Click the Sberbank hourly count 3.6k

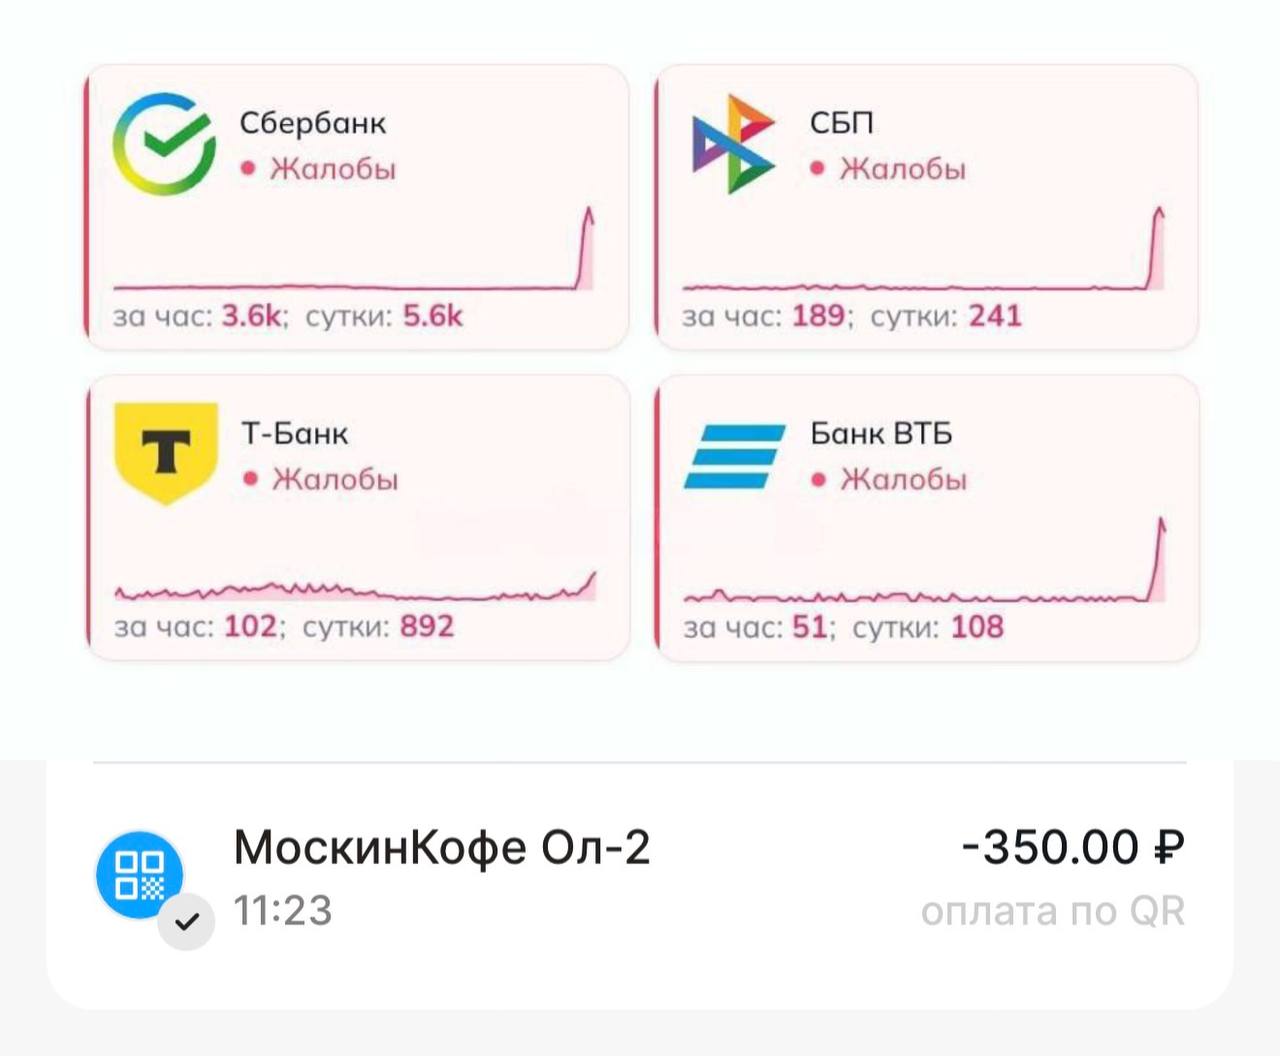(252, 317)
